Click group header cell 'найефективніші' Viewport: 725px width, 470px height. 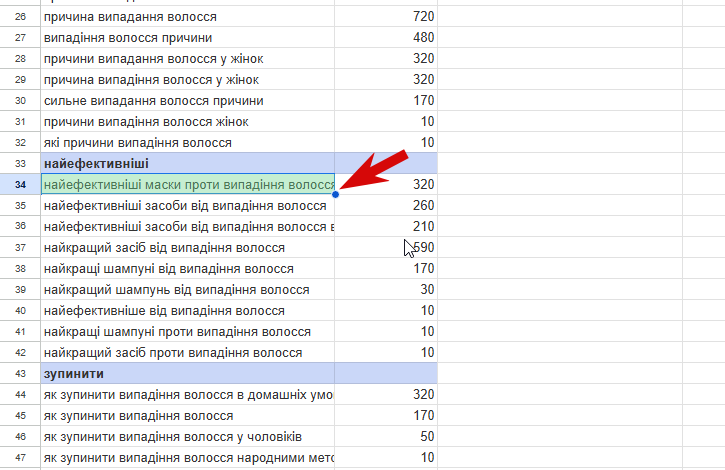(188, 163)
